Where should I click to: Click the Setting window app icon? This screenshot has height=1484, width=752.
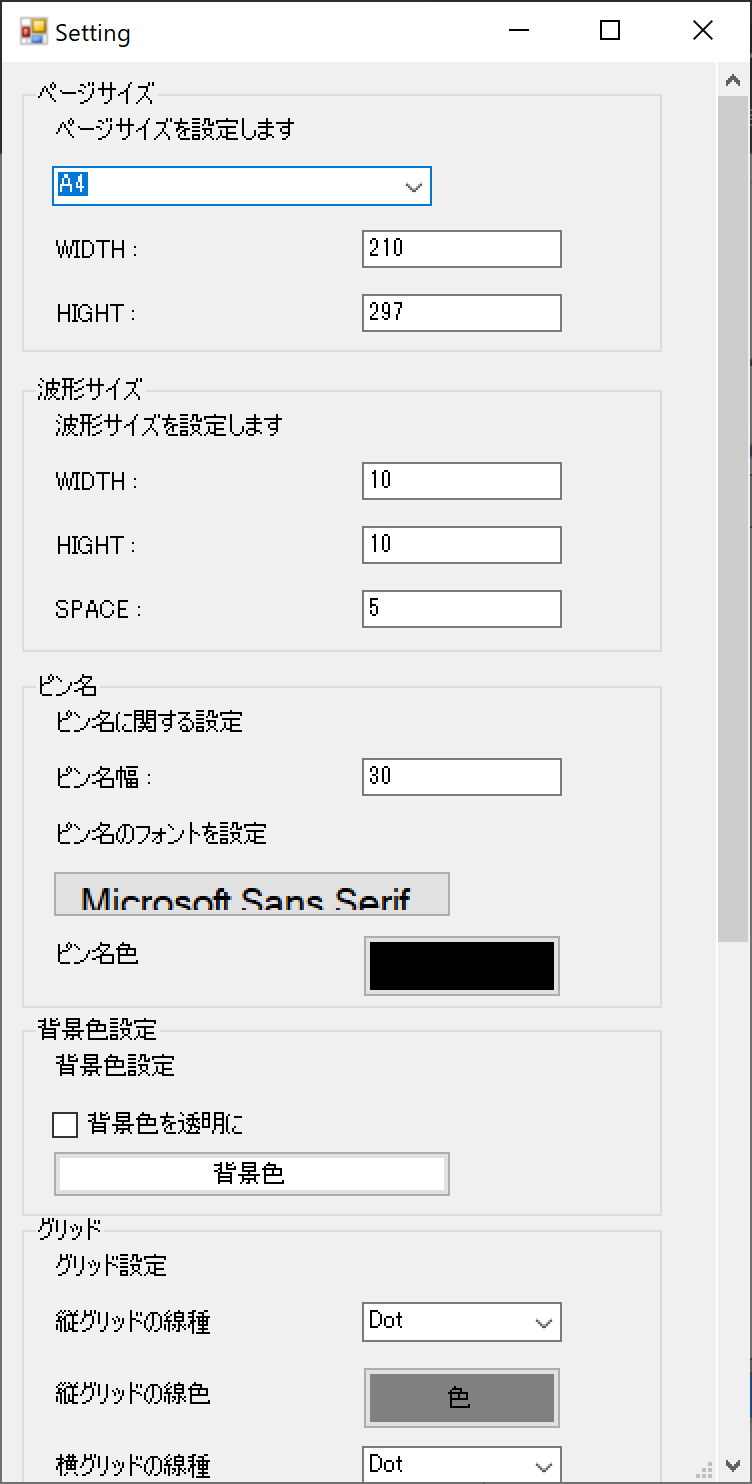[33, 32]
